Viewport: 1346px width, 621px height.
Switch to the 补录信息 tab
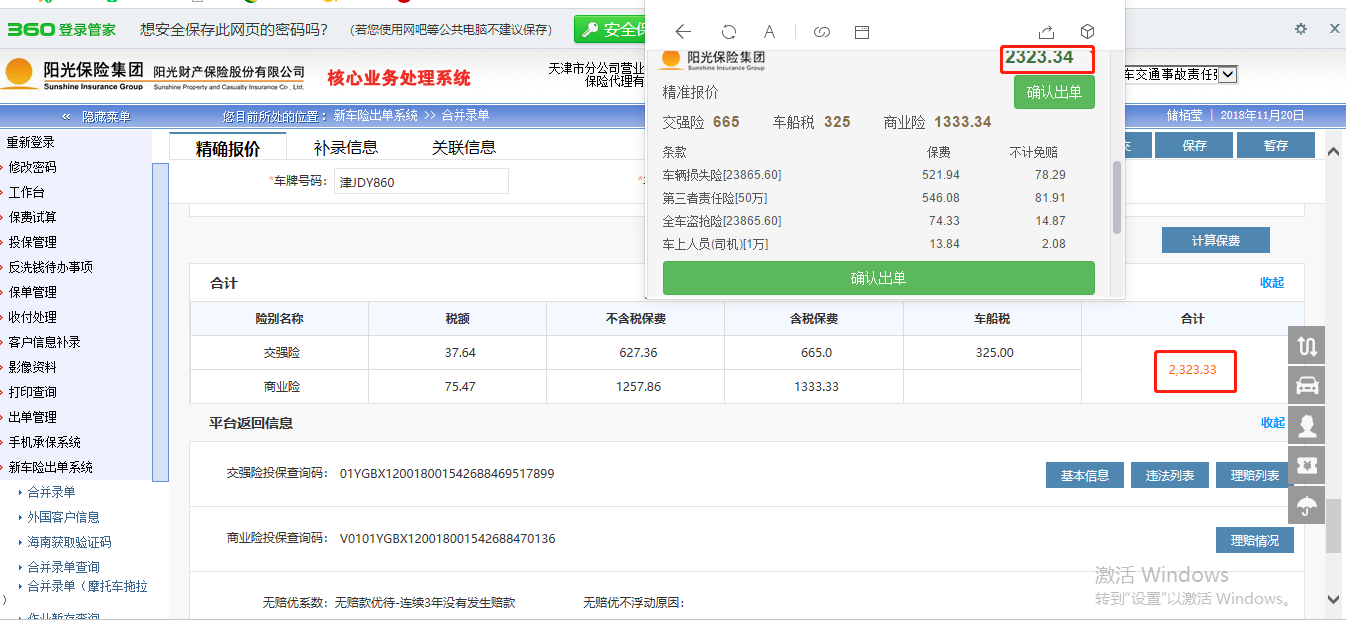346,148
